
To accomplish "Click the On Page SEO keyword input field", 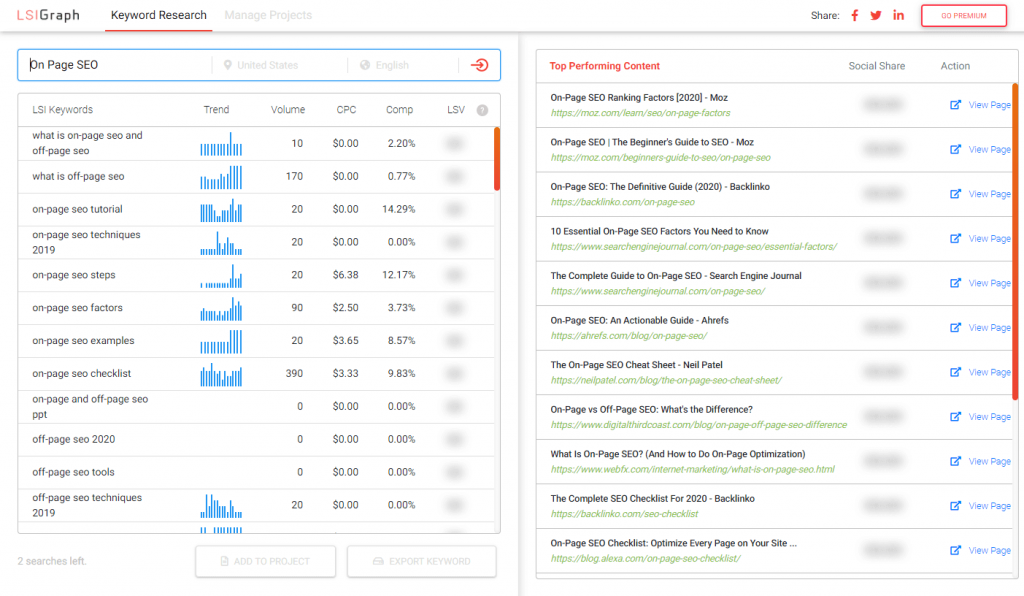I will tap(118, 65).
